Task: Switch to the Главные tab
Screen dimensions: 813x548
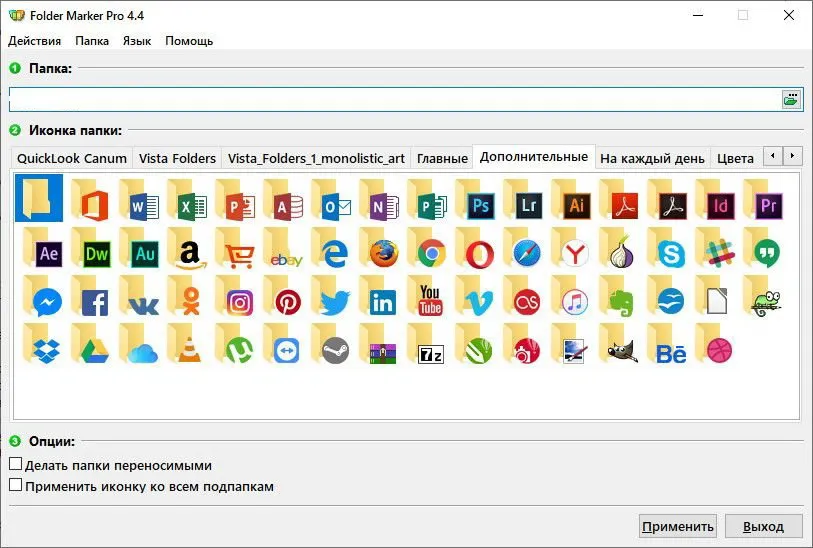Action: pyautogui.click(x=442, y=158)
